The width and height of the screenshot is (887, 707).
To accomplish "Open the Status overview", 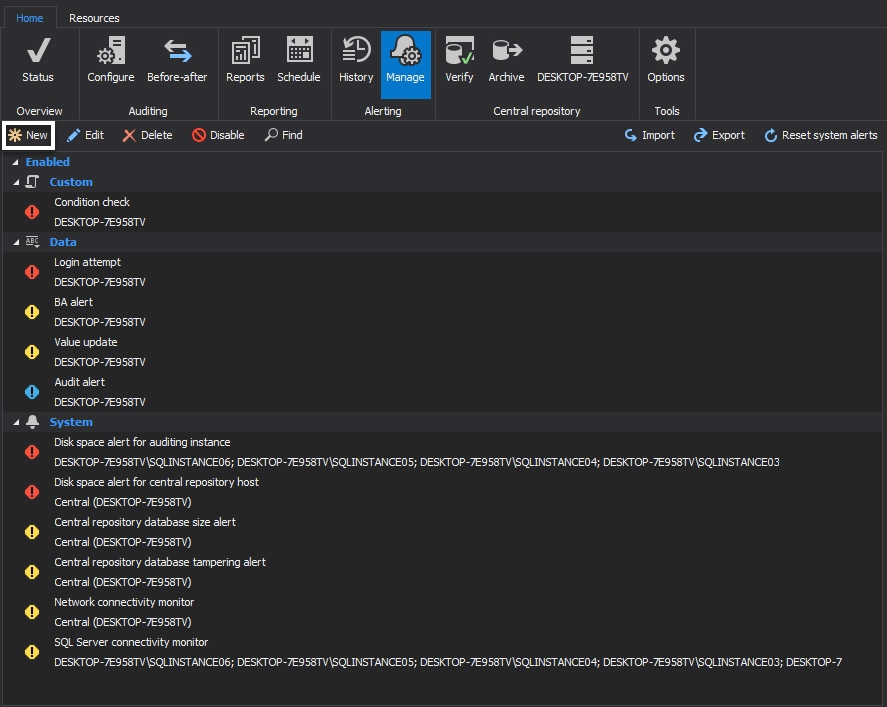I will (x=38, y=61).
